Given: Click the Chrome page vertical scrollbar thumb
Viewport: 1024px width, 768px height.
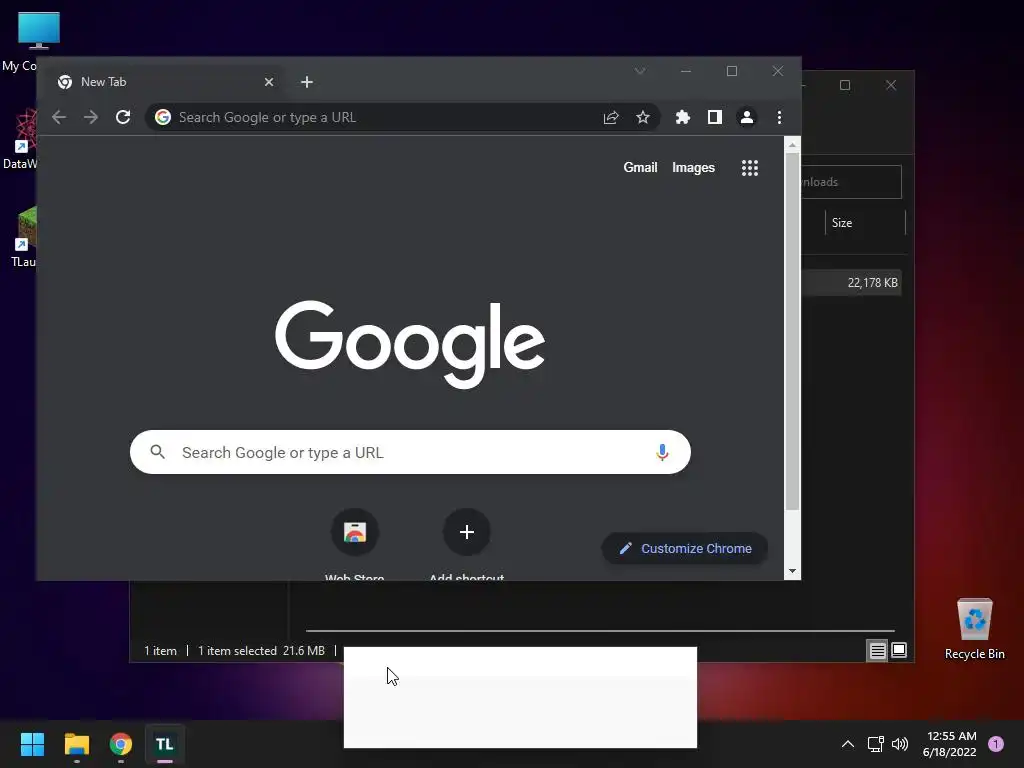Looking at the screenshot, I should [792, 333].
